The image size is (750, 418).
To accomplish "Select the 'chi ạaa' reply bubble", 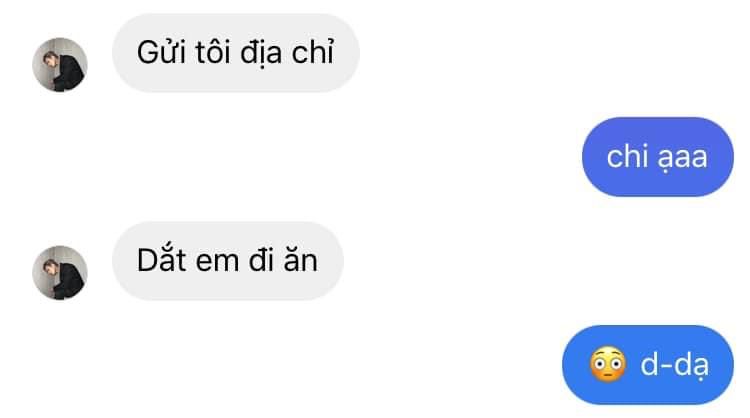I will [658, 157].
